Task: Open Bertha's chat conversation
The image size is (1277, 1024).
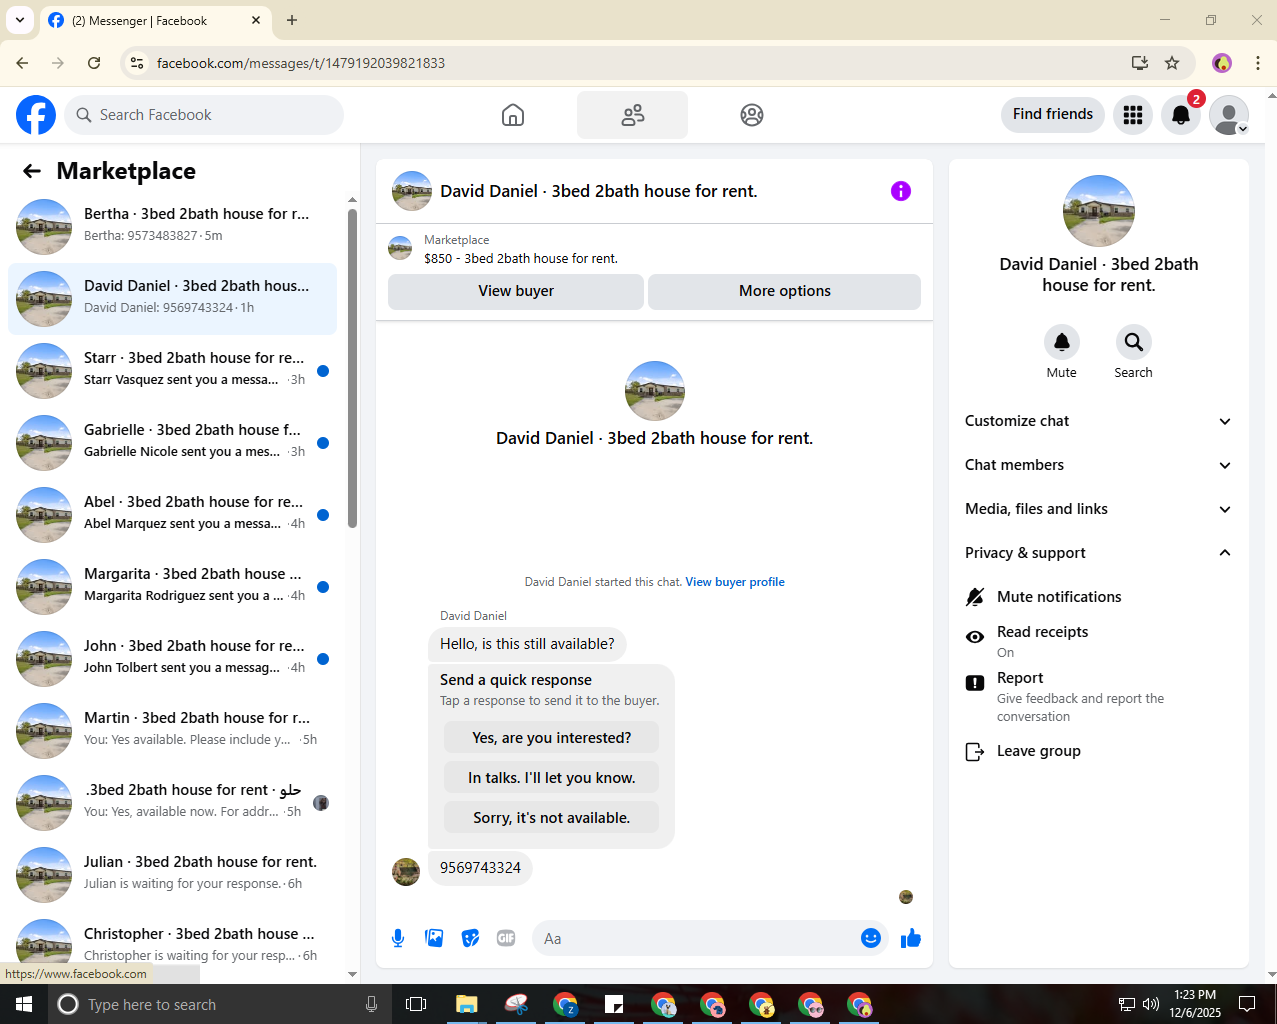Action: [172, 227]
